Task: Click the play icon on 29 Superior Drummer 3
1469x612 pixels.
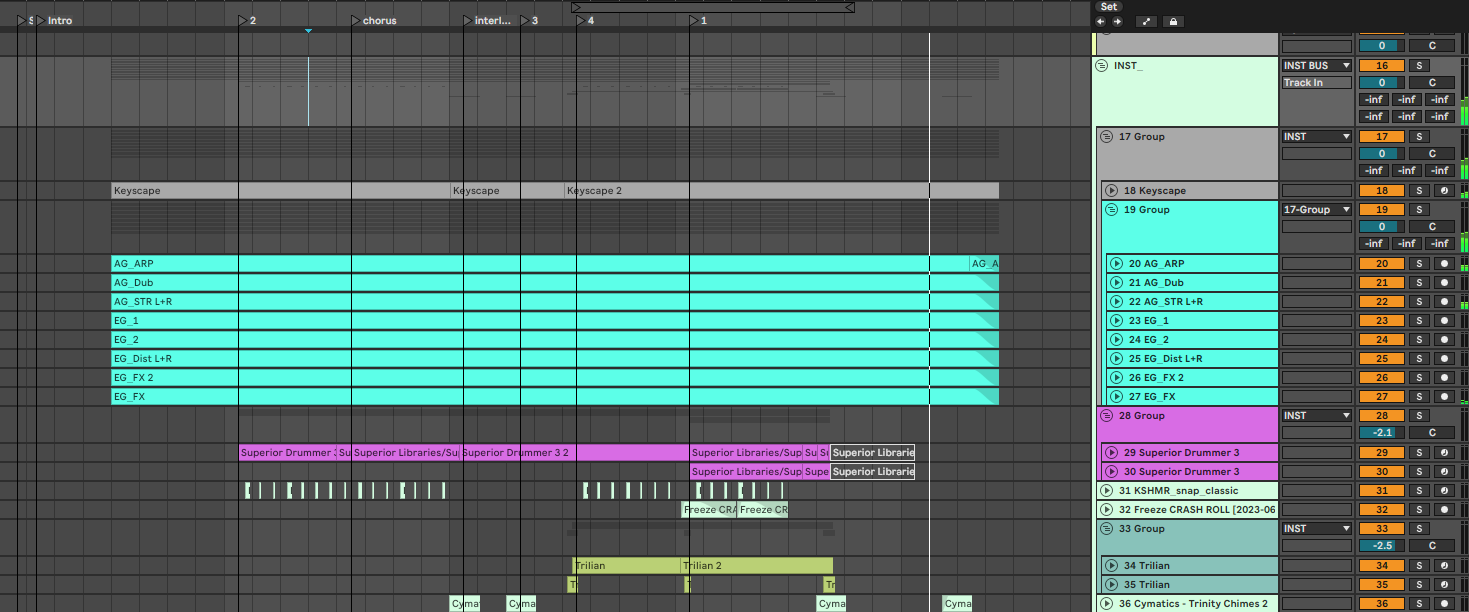Action: pos(1111,453)
